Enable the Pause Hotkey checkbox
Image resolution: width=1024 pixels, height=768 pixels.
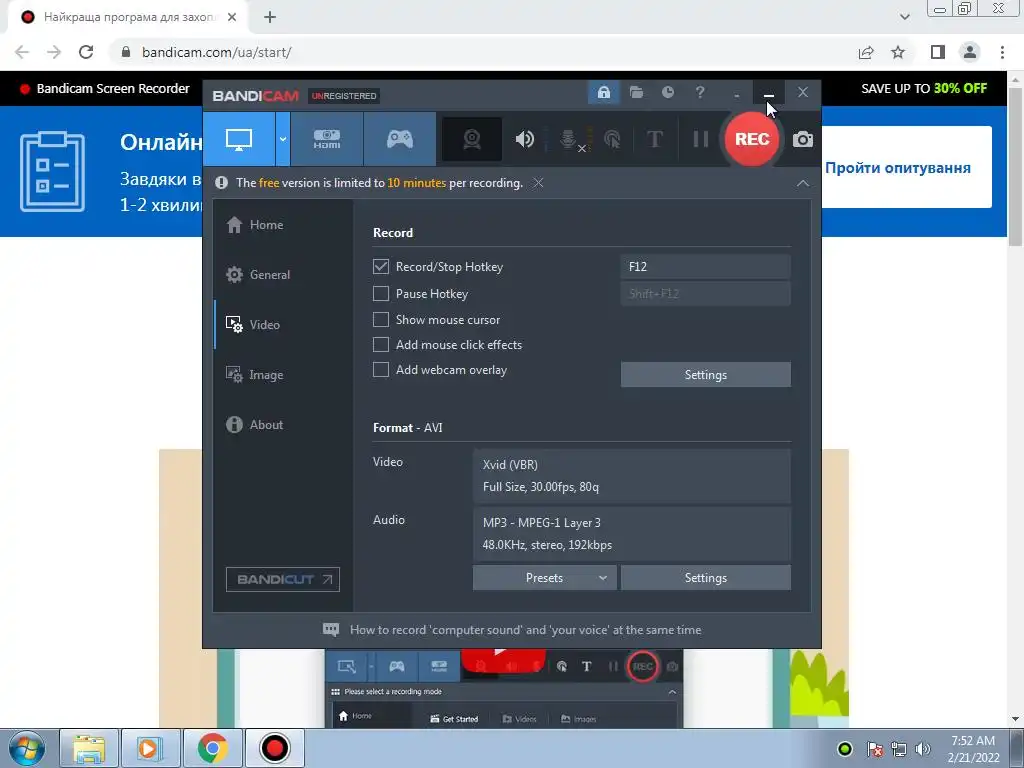[381, 294]
